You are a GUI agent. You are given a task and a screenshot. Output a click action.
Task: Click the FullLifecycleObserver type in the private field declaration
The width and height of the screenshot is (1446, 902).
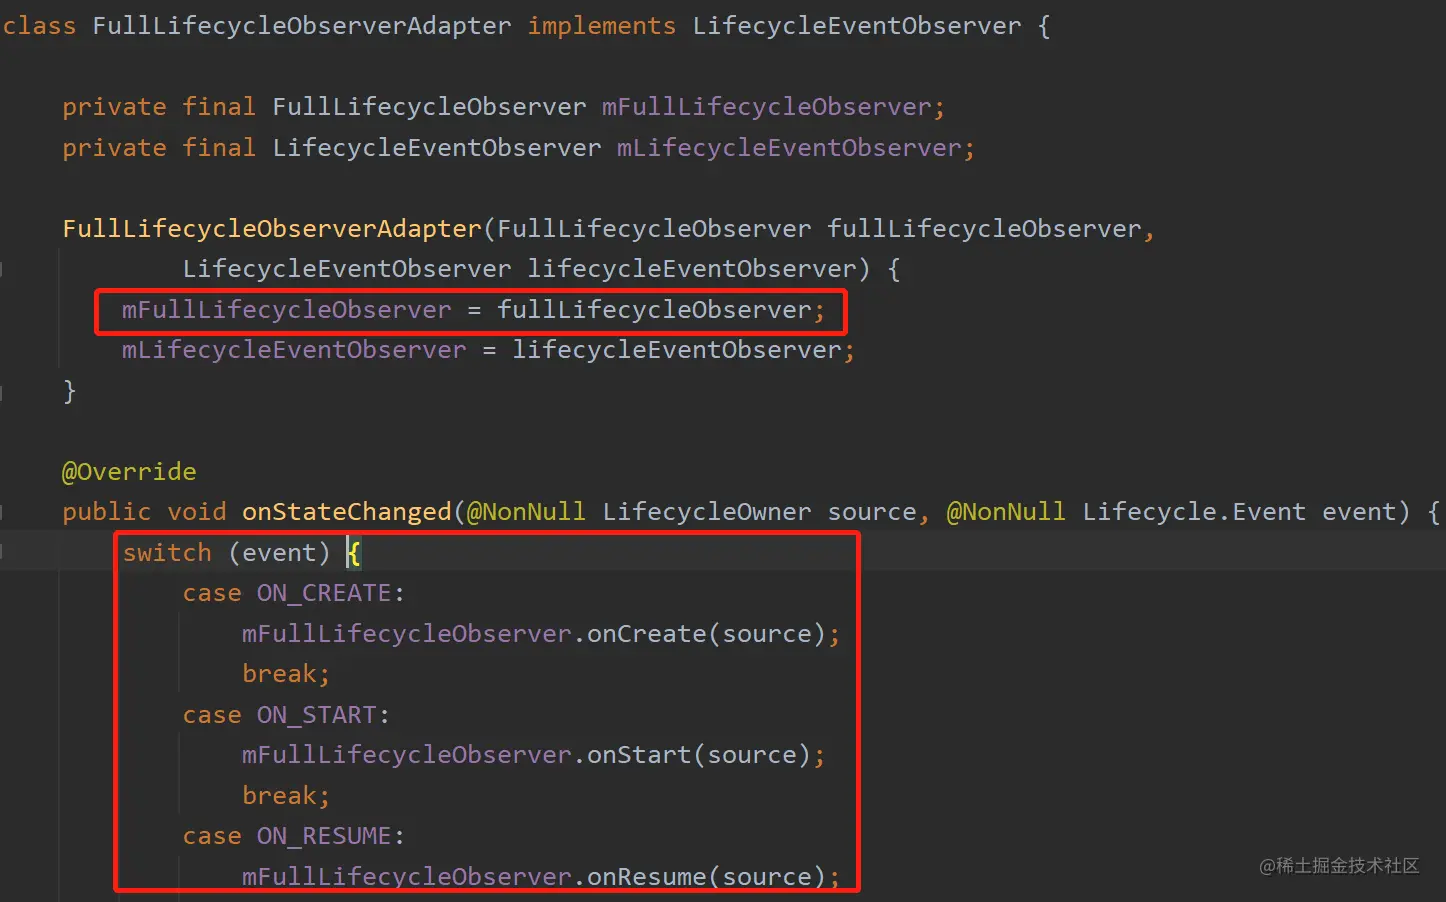point(429,107)
